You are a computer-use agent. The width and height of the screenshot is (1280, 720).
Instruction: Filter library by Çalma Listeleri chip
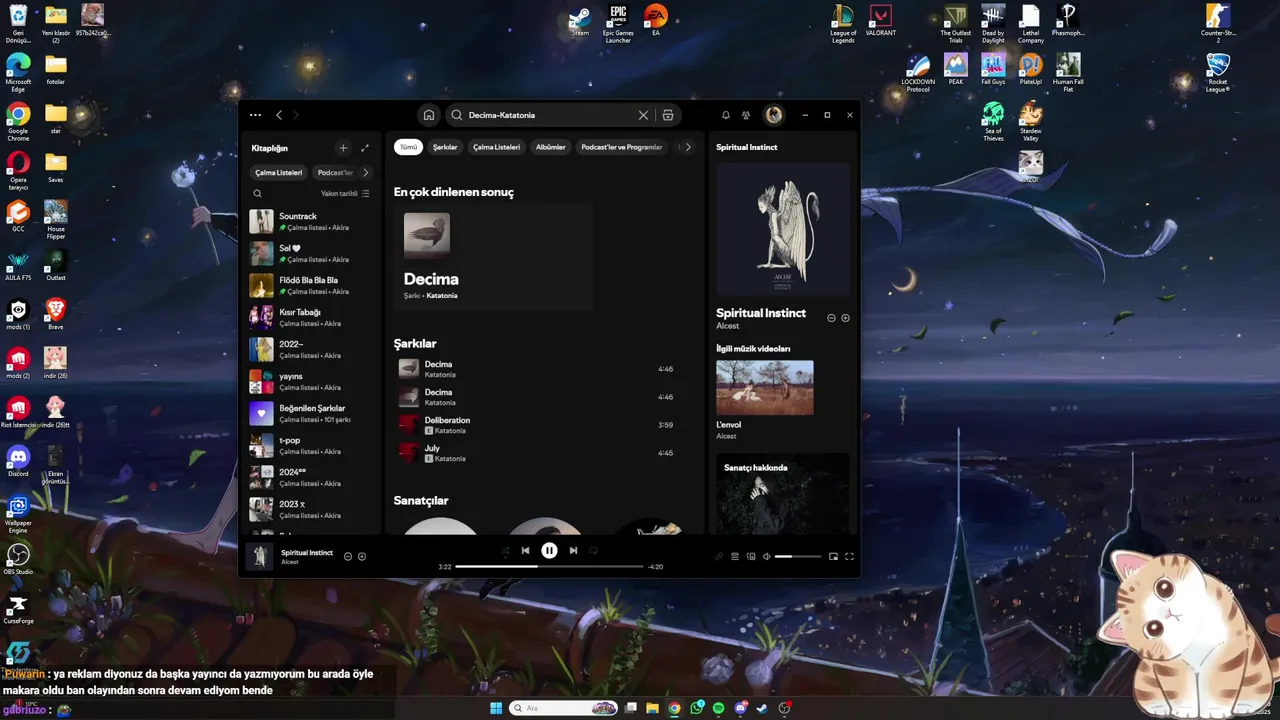tap(278, 172)
